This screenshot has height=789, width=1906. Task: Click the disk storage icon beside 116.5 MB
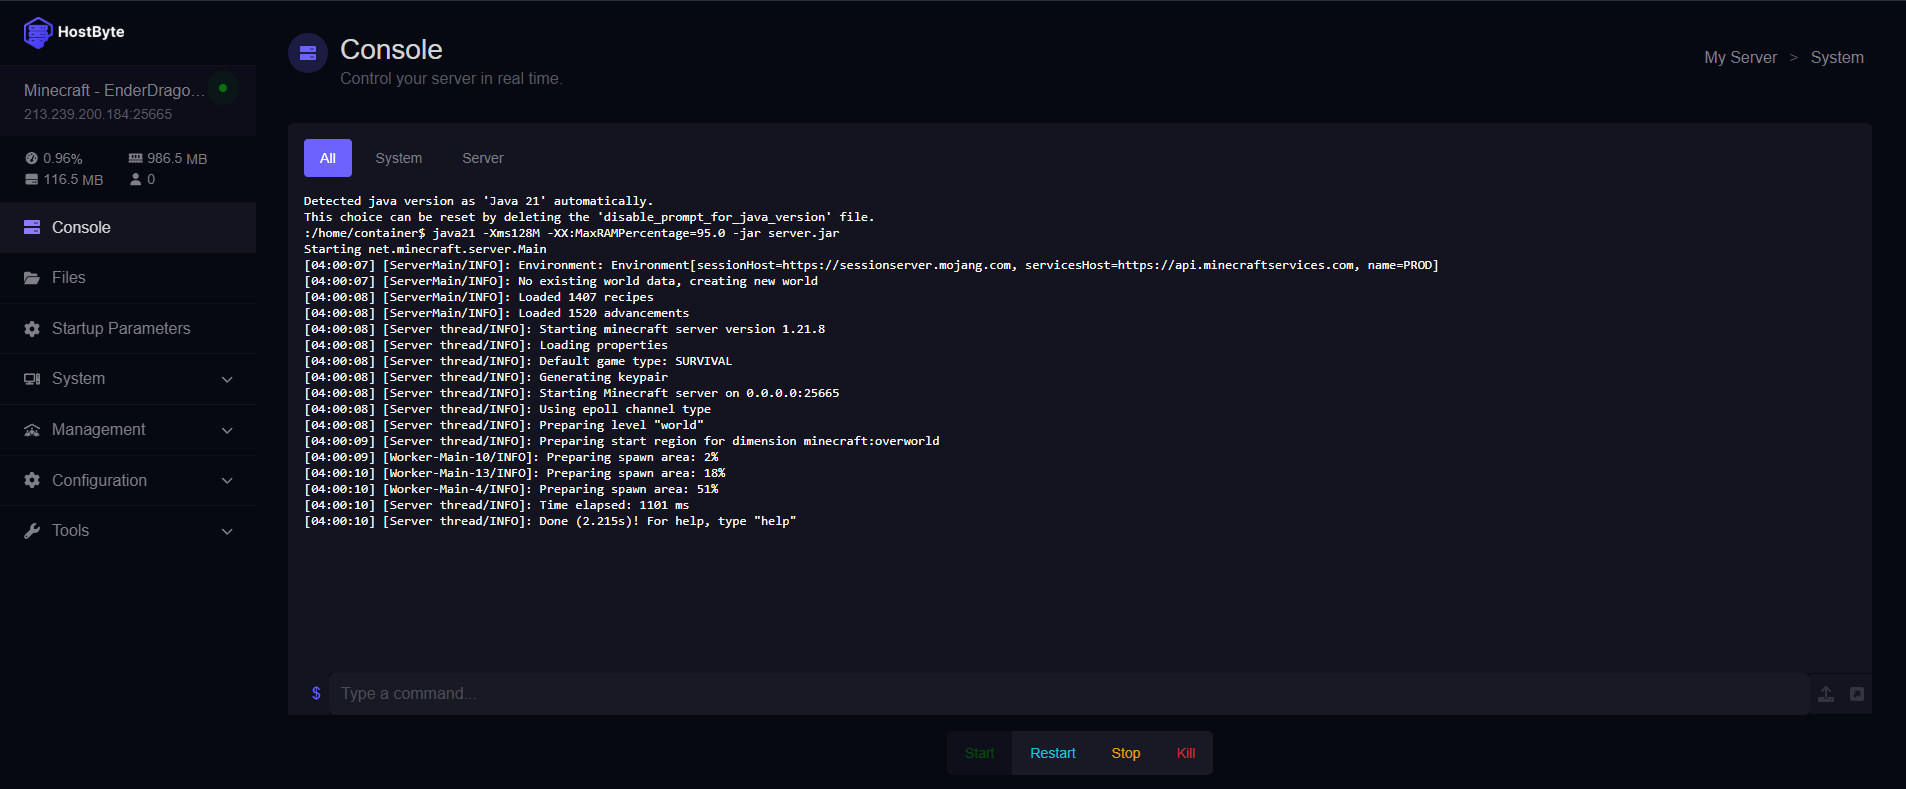(31, 179)
